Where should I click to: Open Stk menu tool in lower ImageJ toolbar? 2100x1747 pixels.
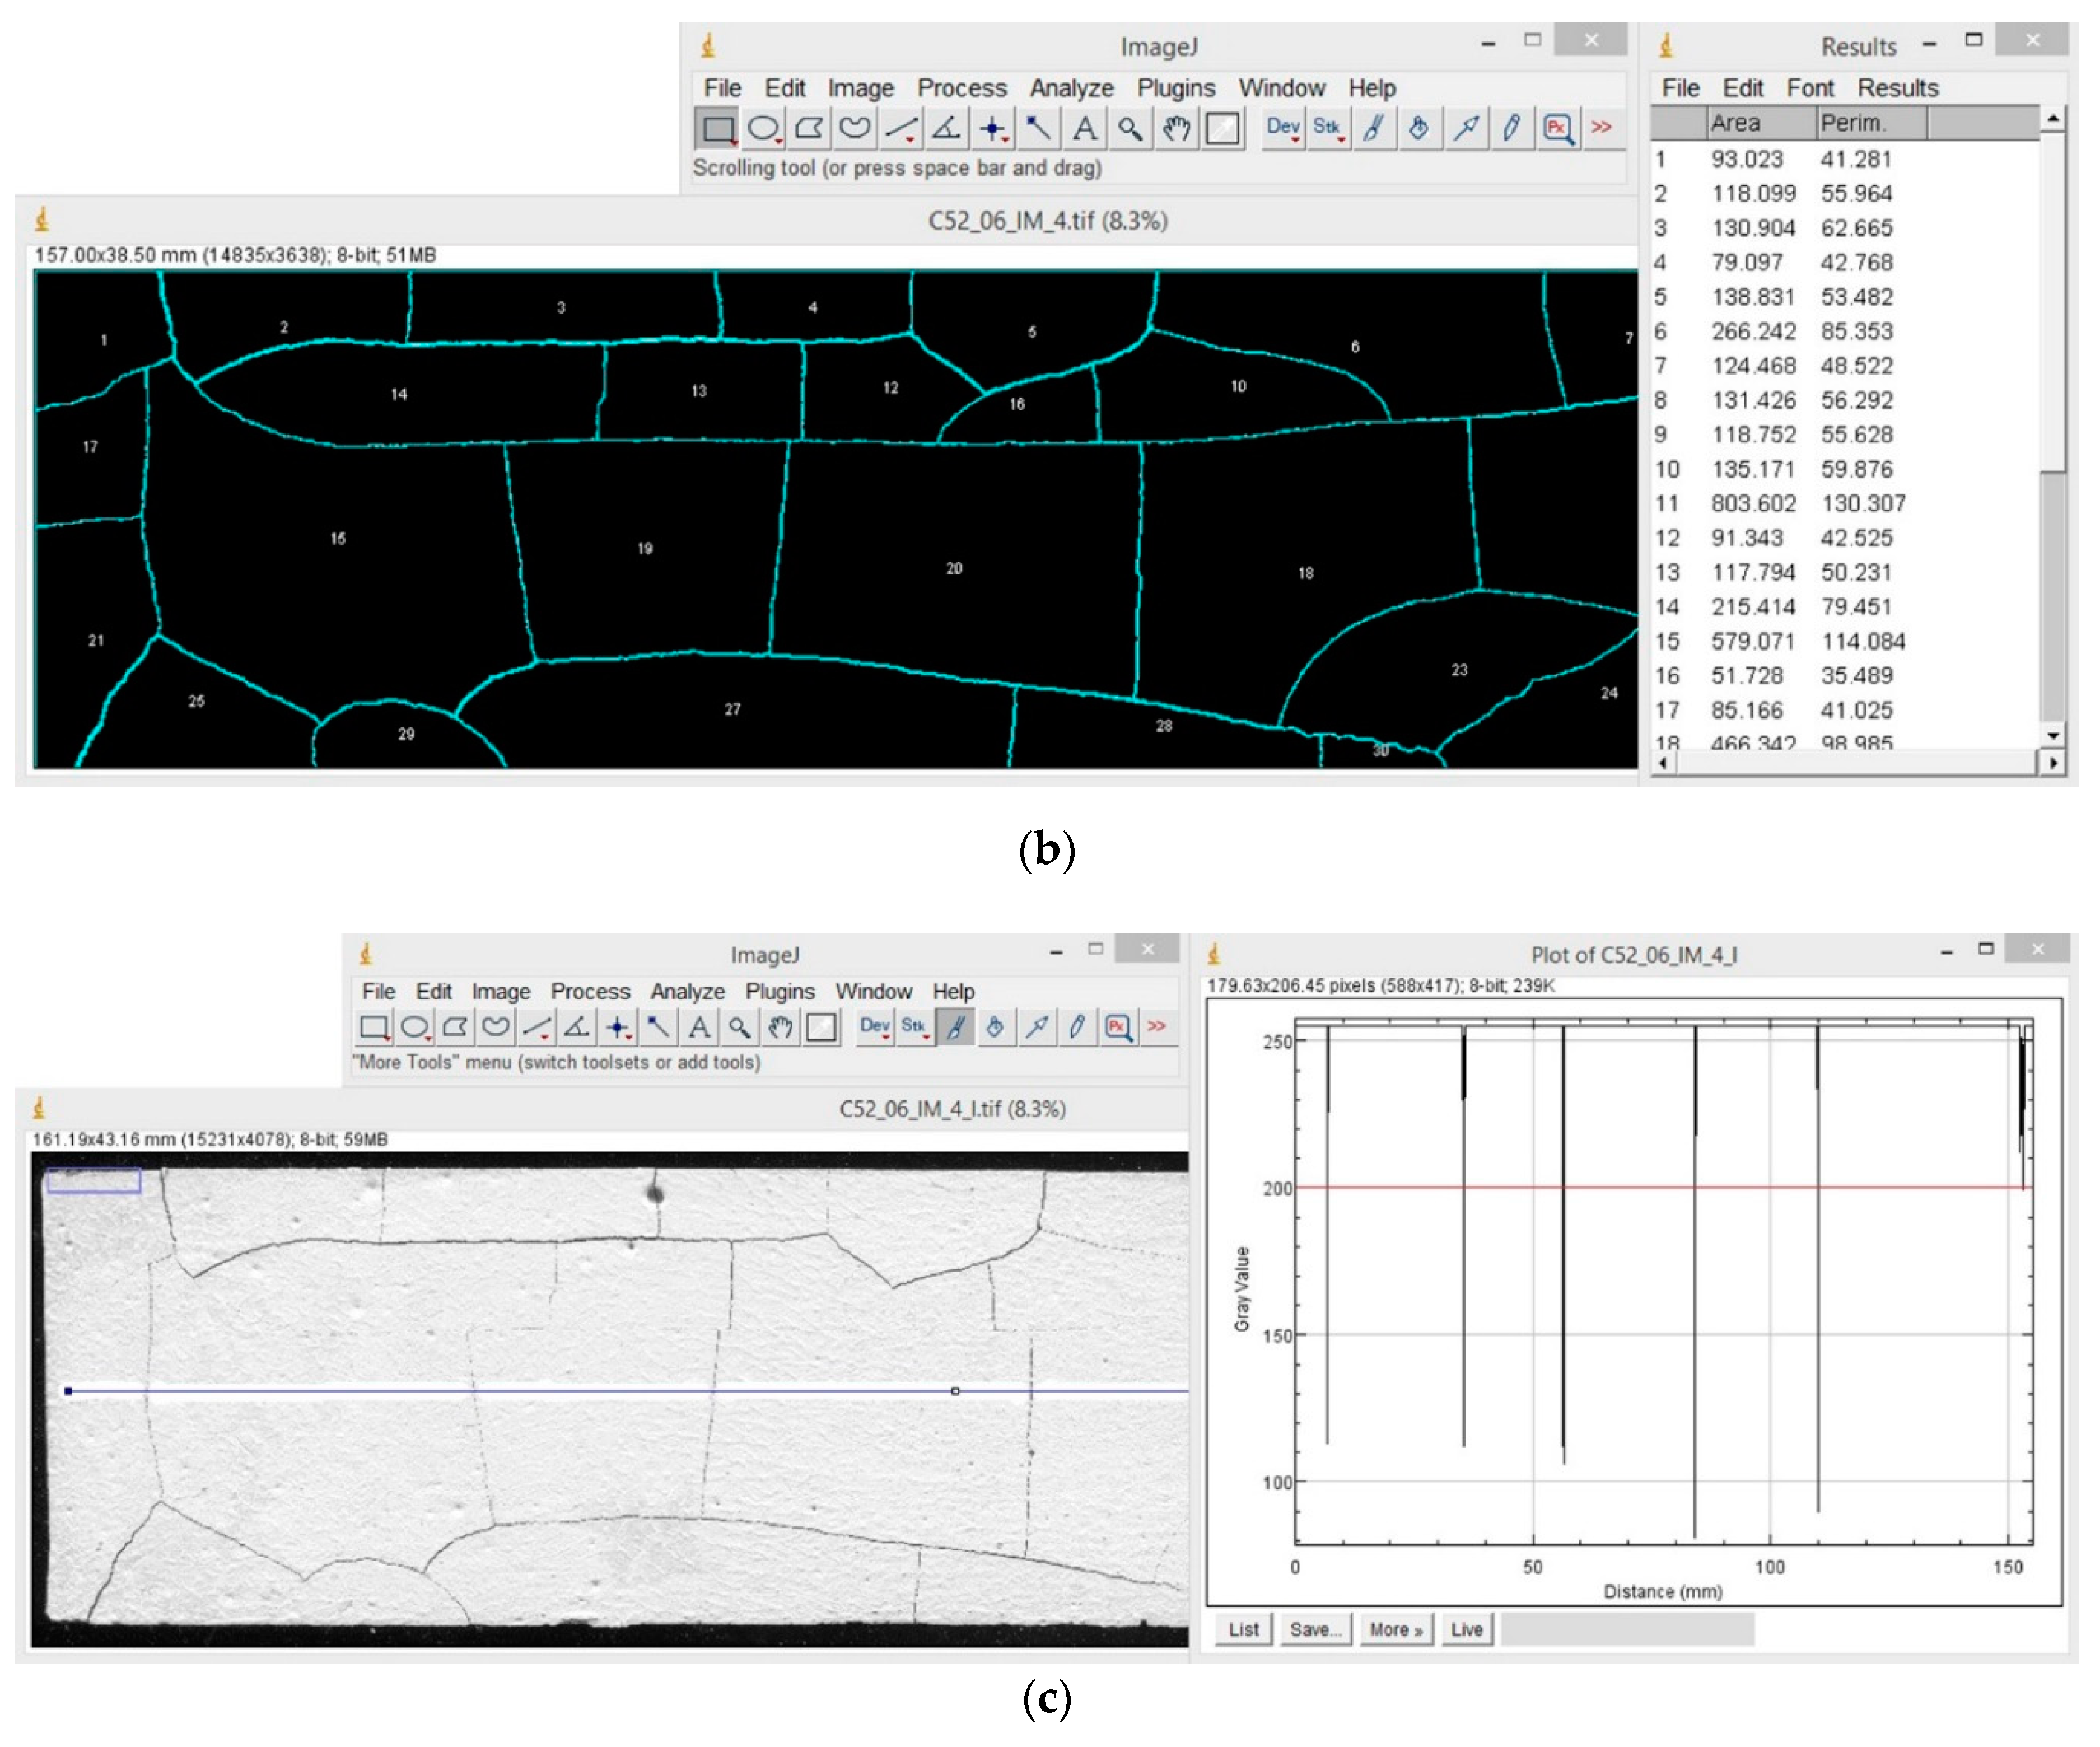click(915, 1027)
